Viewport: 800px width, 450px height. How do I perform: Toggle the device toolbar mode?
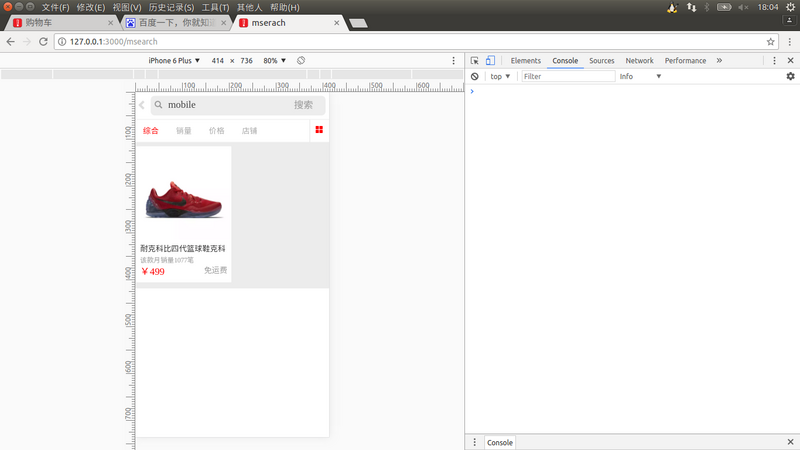point(490,60)
